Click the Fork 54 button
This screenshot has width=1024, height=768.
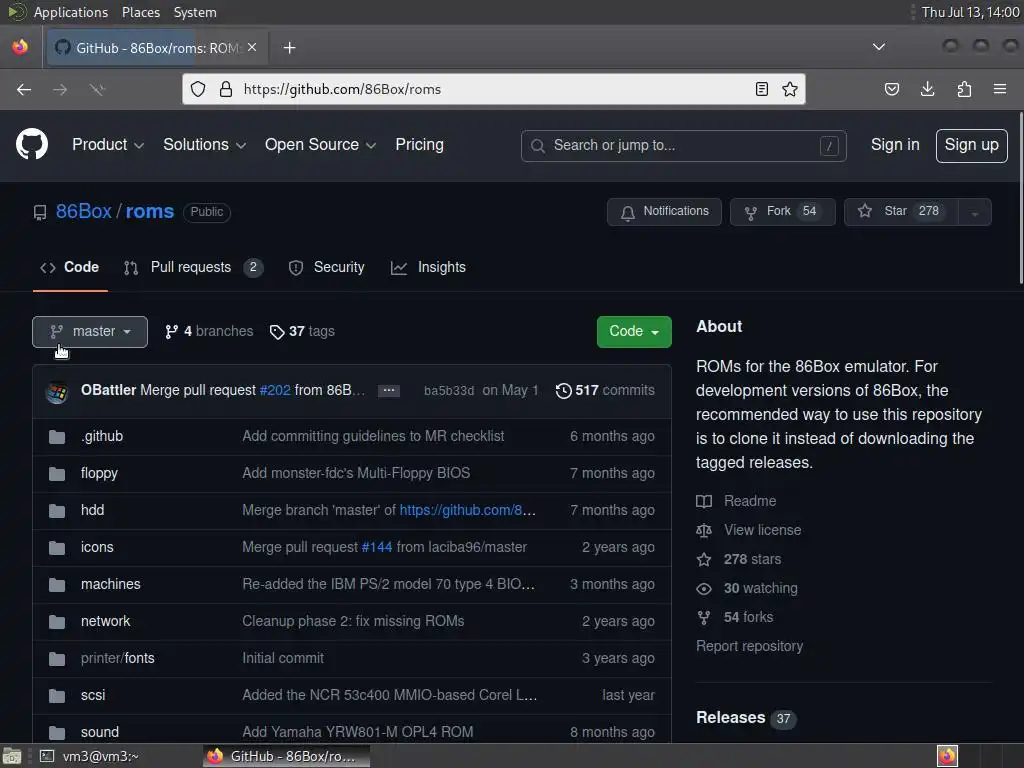(x=782, y=212)
